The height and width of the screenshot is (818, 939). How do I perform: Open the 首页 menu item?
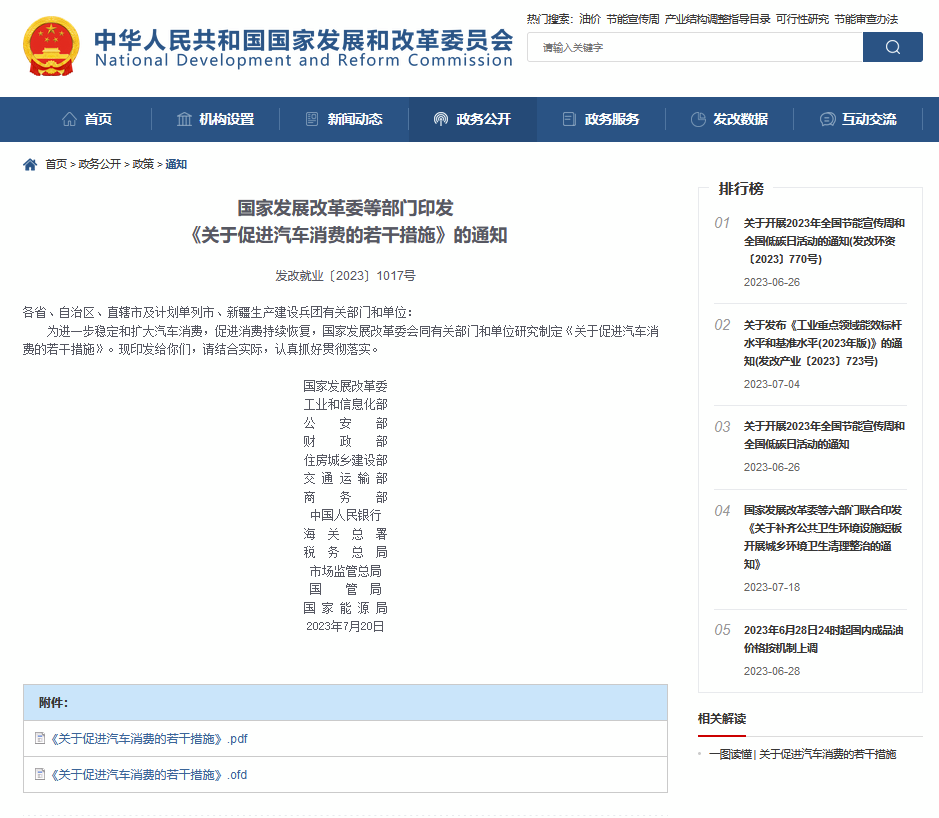[x=87, y=119]
